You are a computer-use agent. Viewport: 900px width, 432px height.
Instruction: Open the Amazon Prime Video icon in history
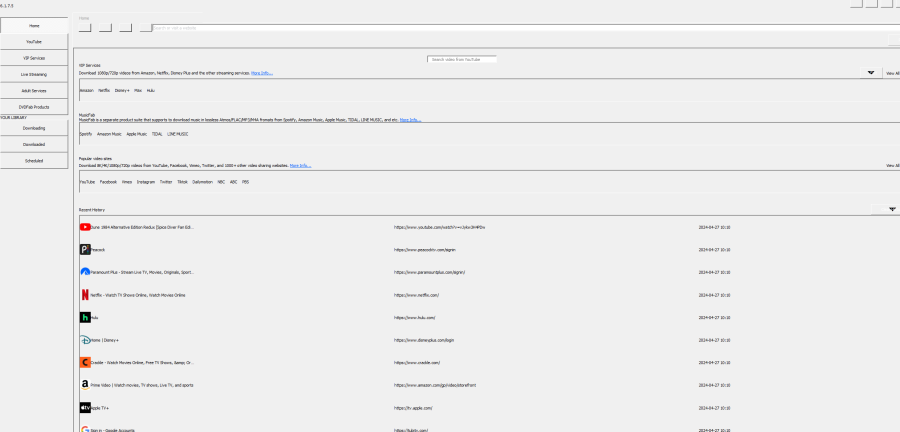click(x=85, y=385)
